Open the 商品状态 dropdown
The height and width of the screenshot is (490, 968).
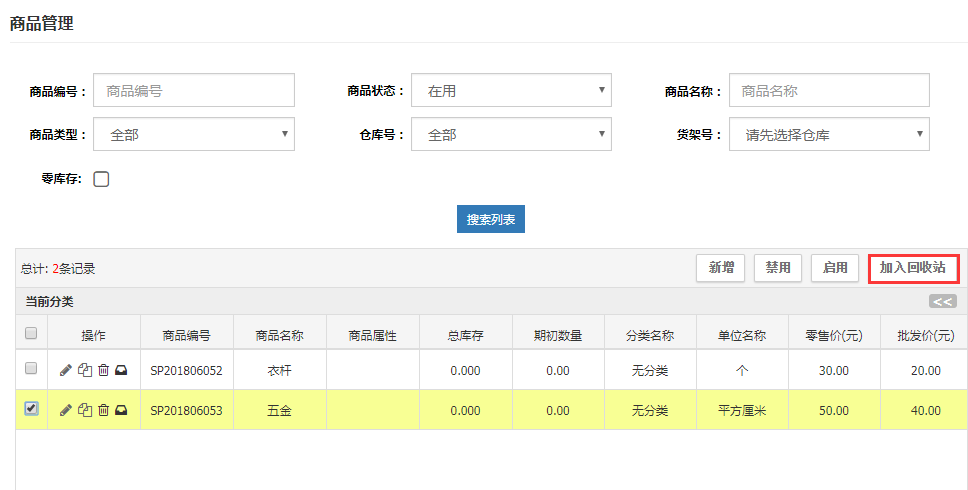pyautogui.click(x=511, y=91)
